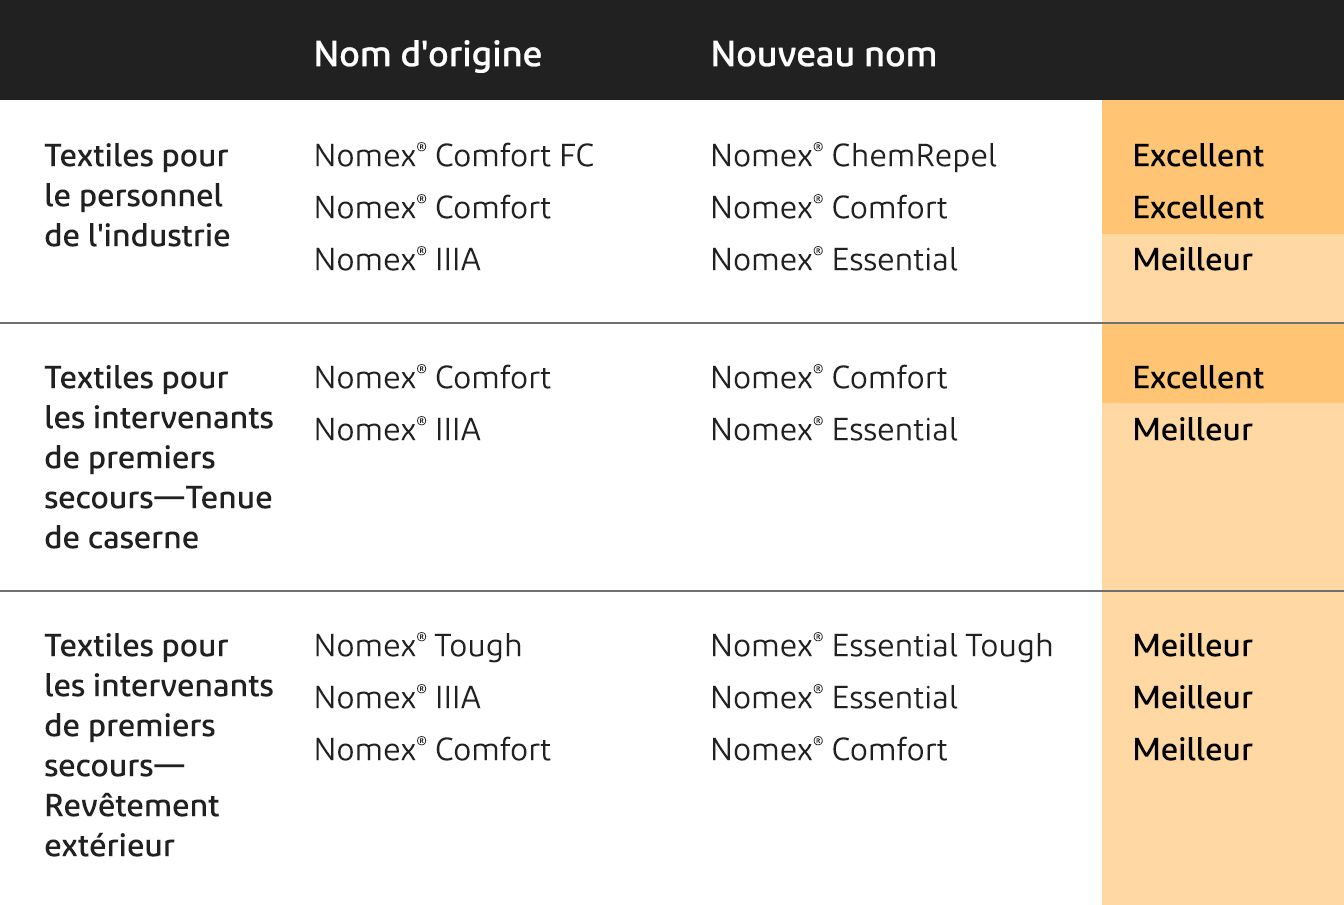The height and width of the screenshot is (905, 1344).
Task: Select "Nomex IIIA" in the Revêtement extérieur section
Action: pos(397,698)
